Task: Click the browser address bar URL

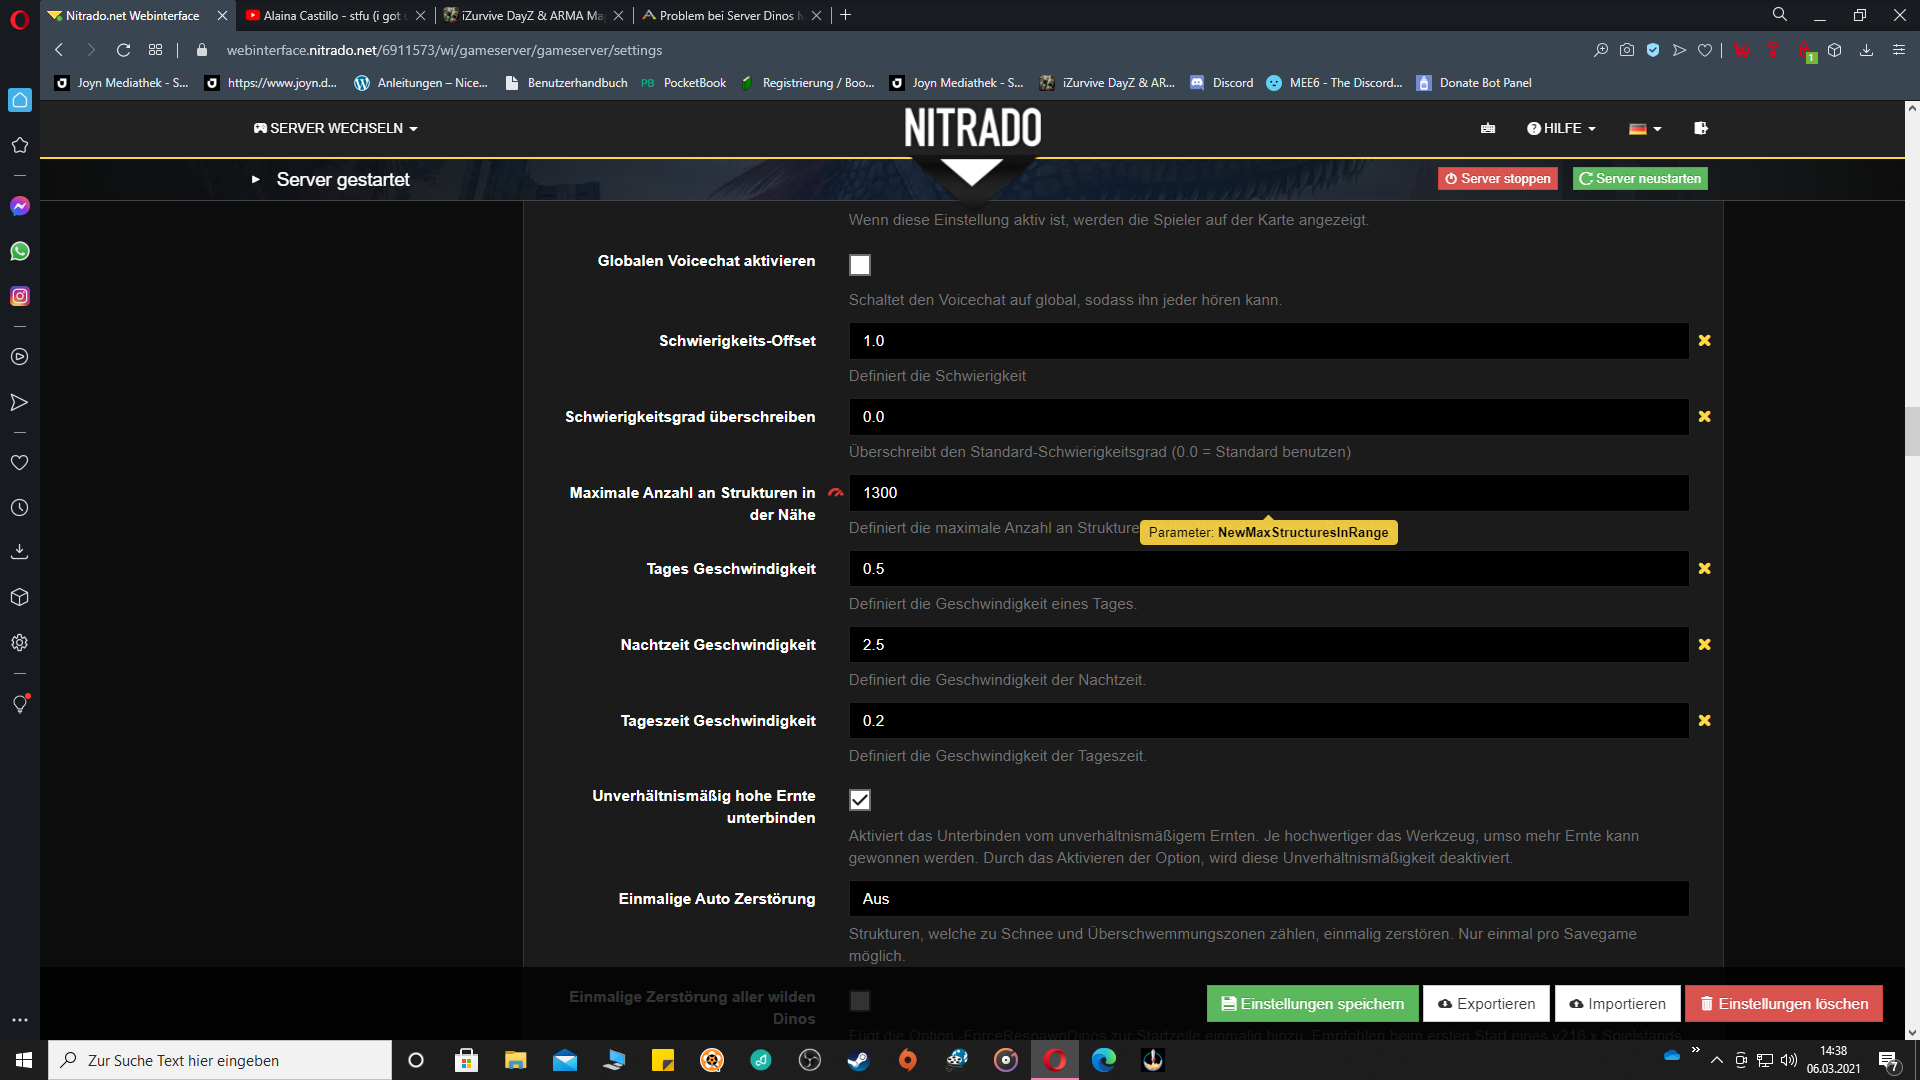Action: [444, 50]
